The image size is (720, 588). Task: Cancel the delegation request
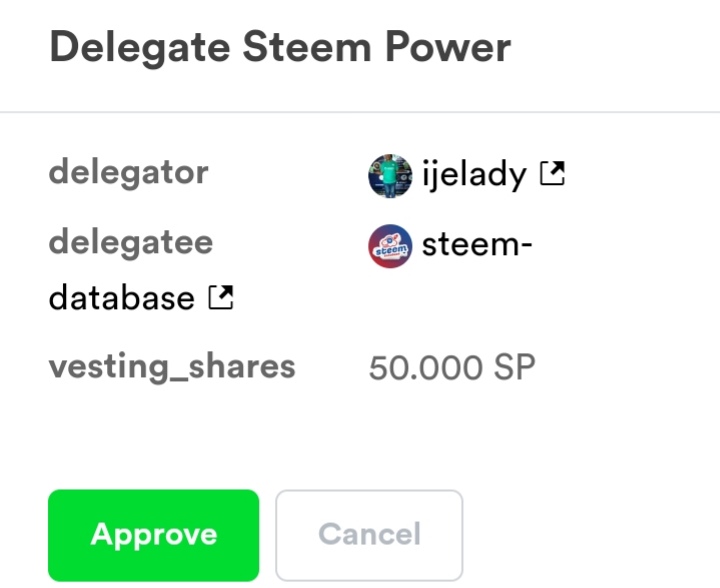[x=369, y=534]
